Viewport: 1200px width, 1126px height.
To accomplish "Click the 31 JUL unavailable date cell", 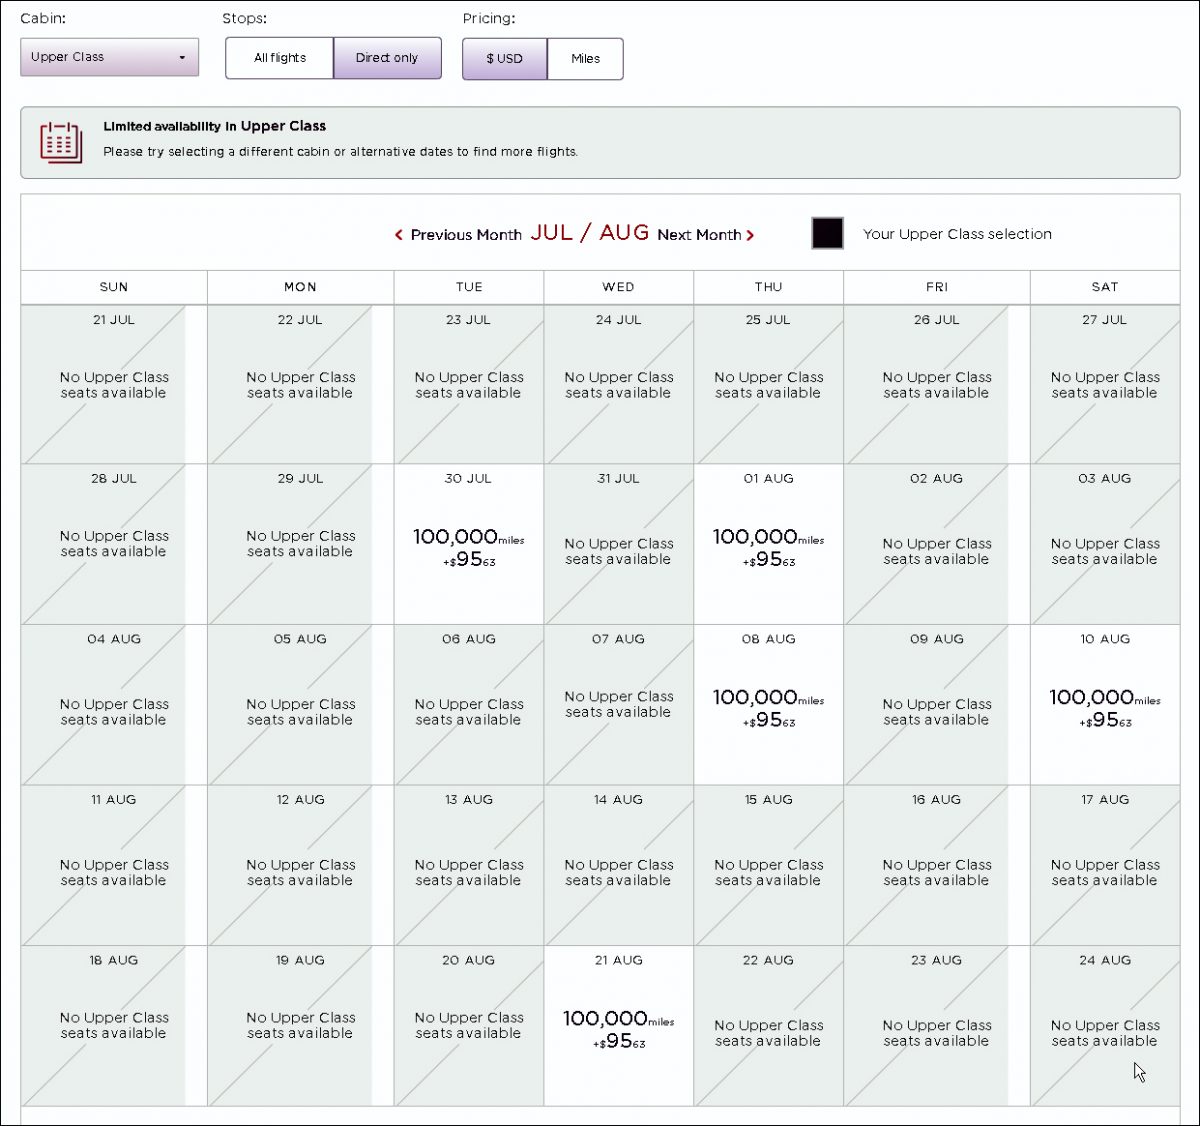I will pos(618,545).
